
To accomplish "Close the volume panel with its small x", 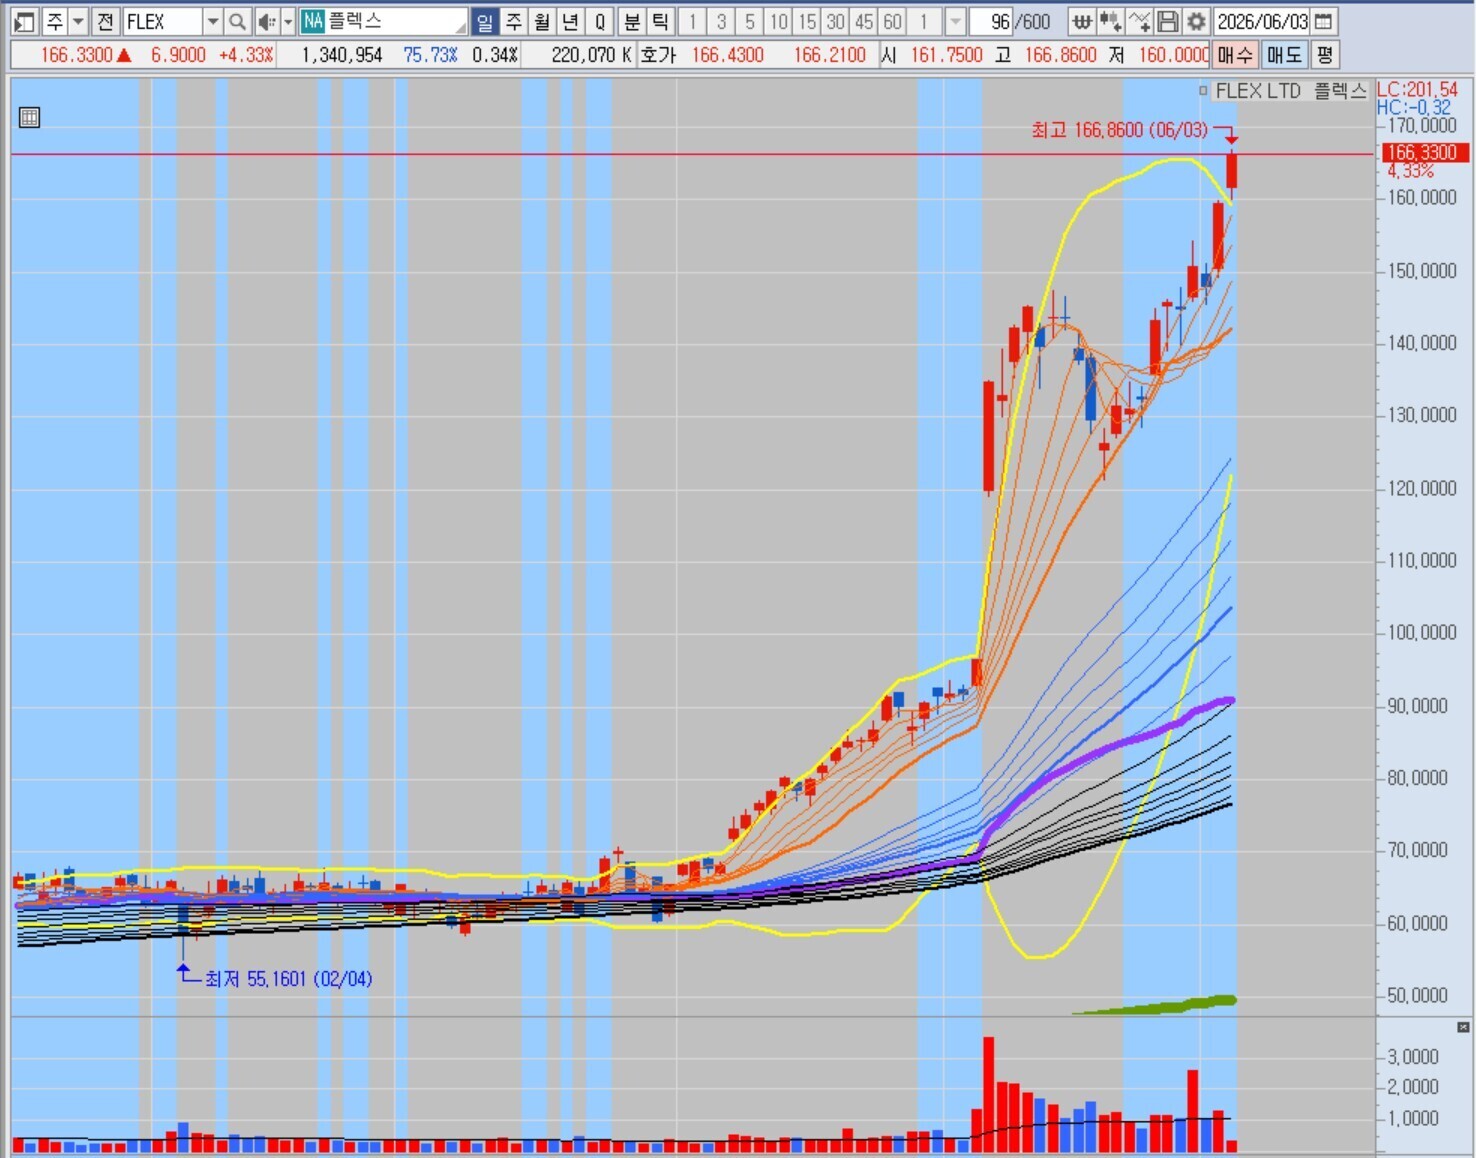I will pos(1463,1027).
